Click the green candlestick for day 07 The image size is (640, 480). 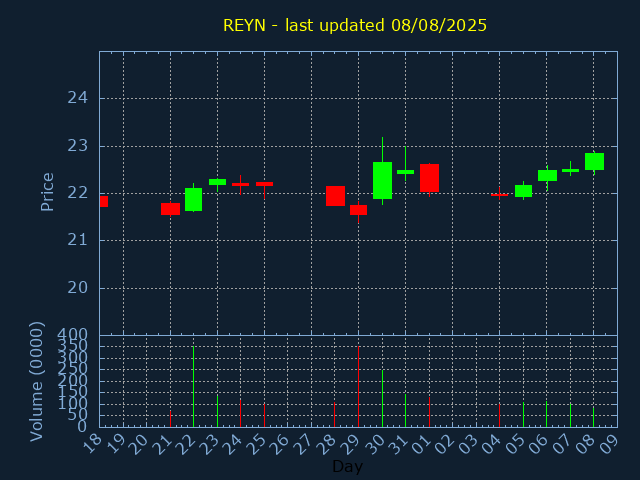(571, 170)
